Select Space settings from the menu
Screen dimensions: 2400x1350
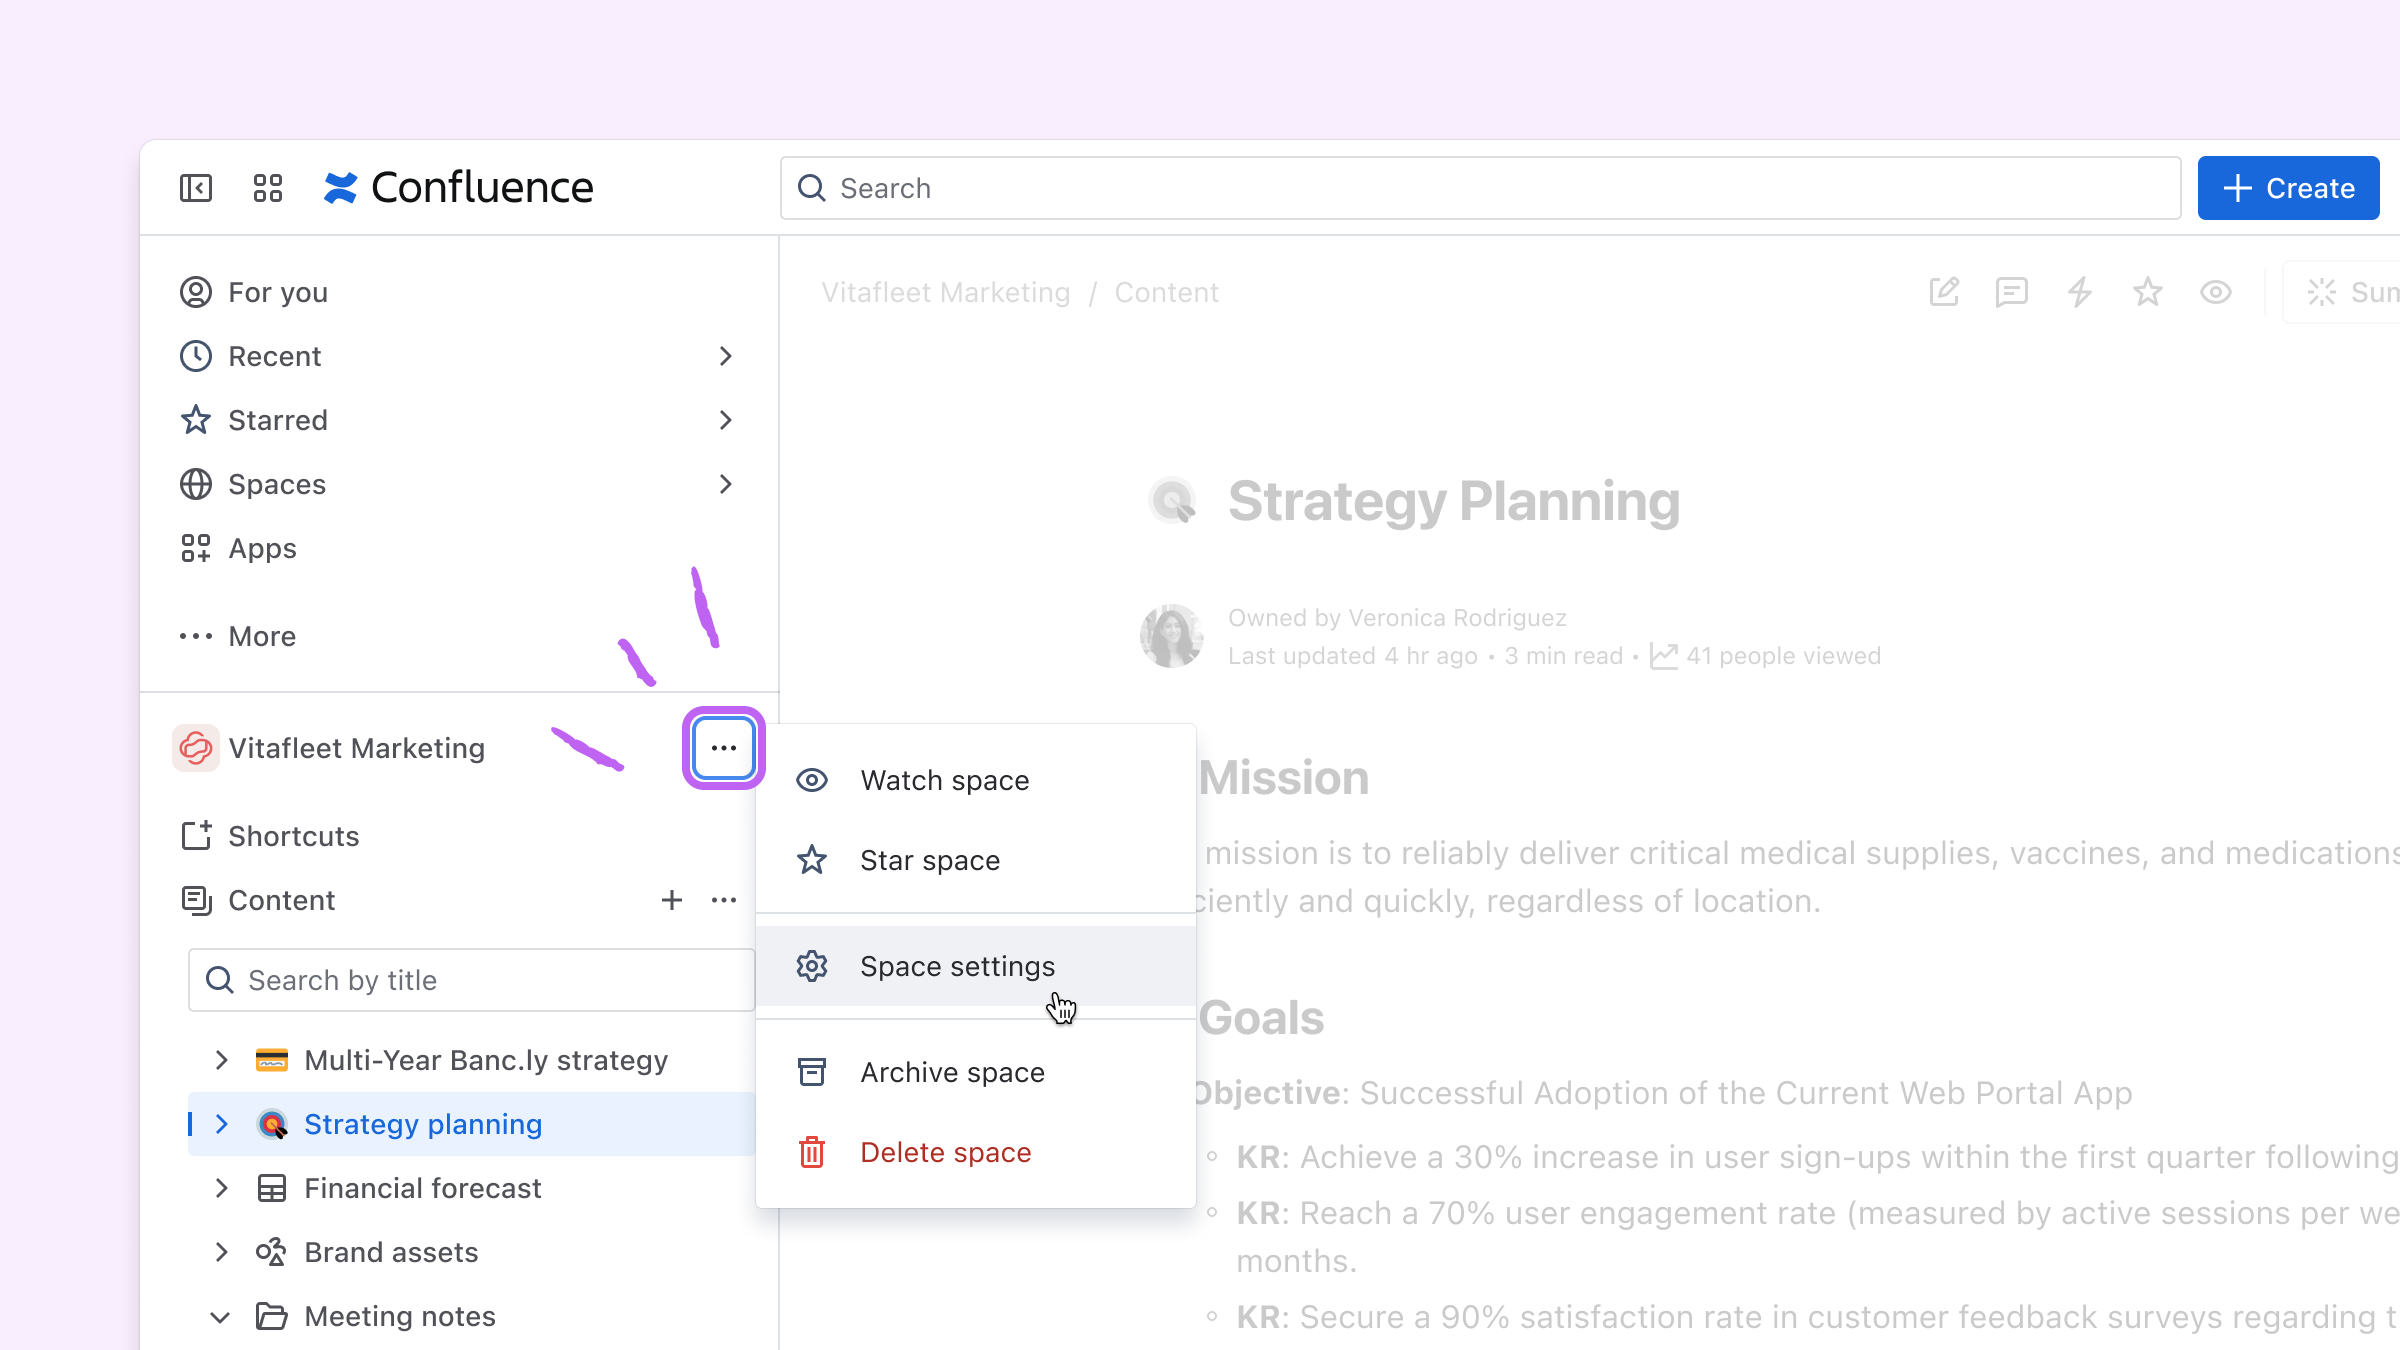click(957, 966)
